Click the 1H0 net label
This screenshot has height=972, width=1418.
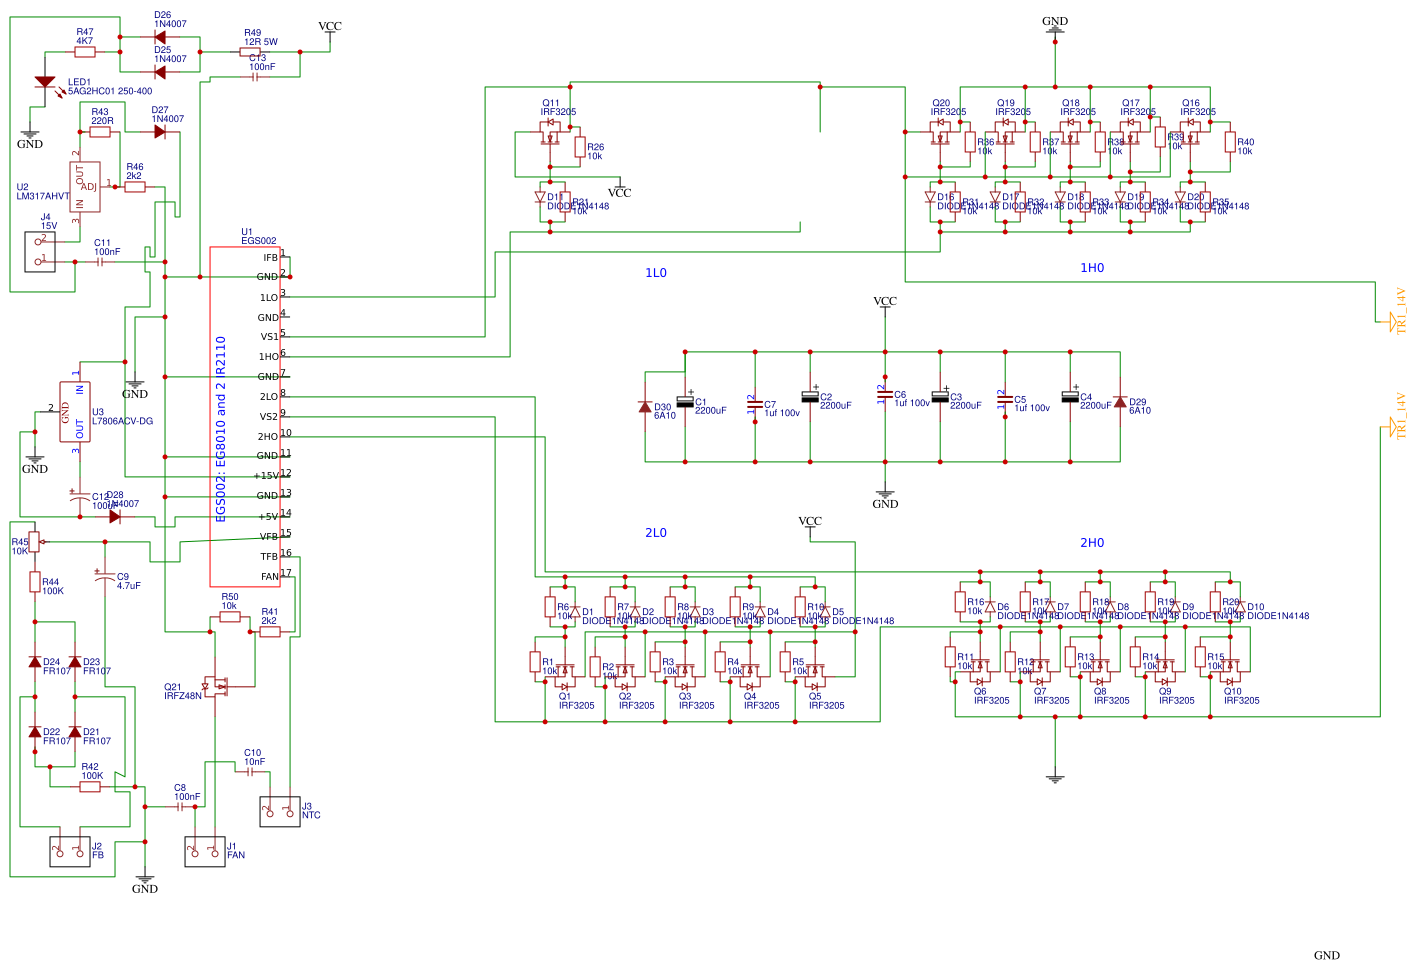click(x=1093, y=268)
